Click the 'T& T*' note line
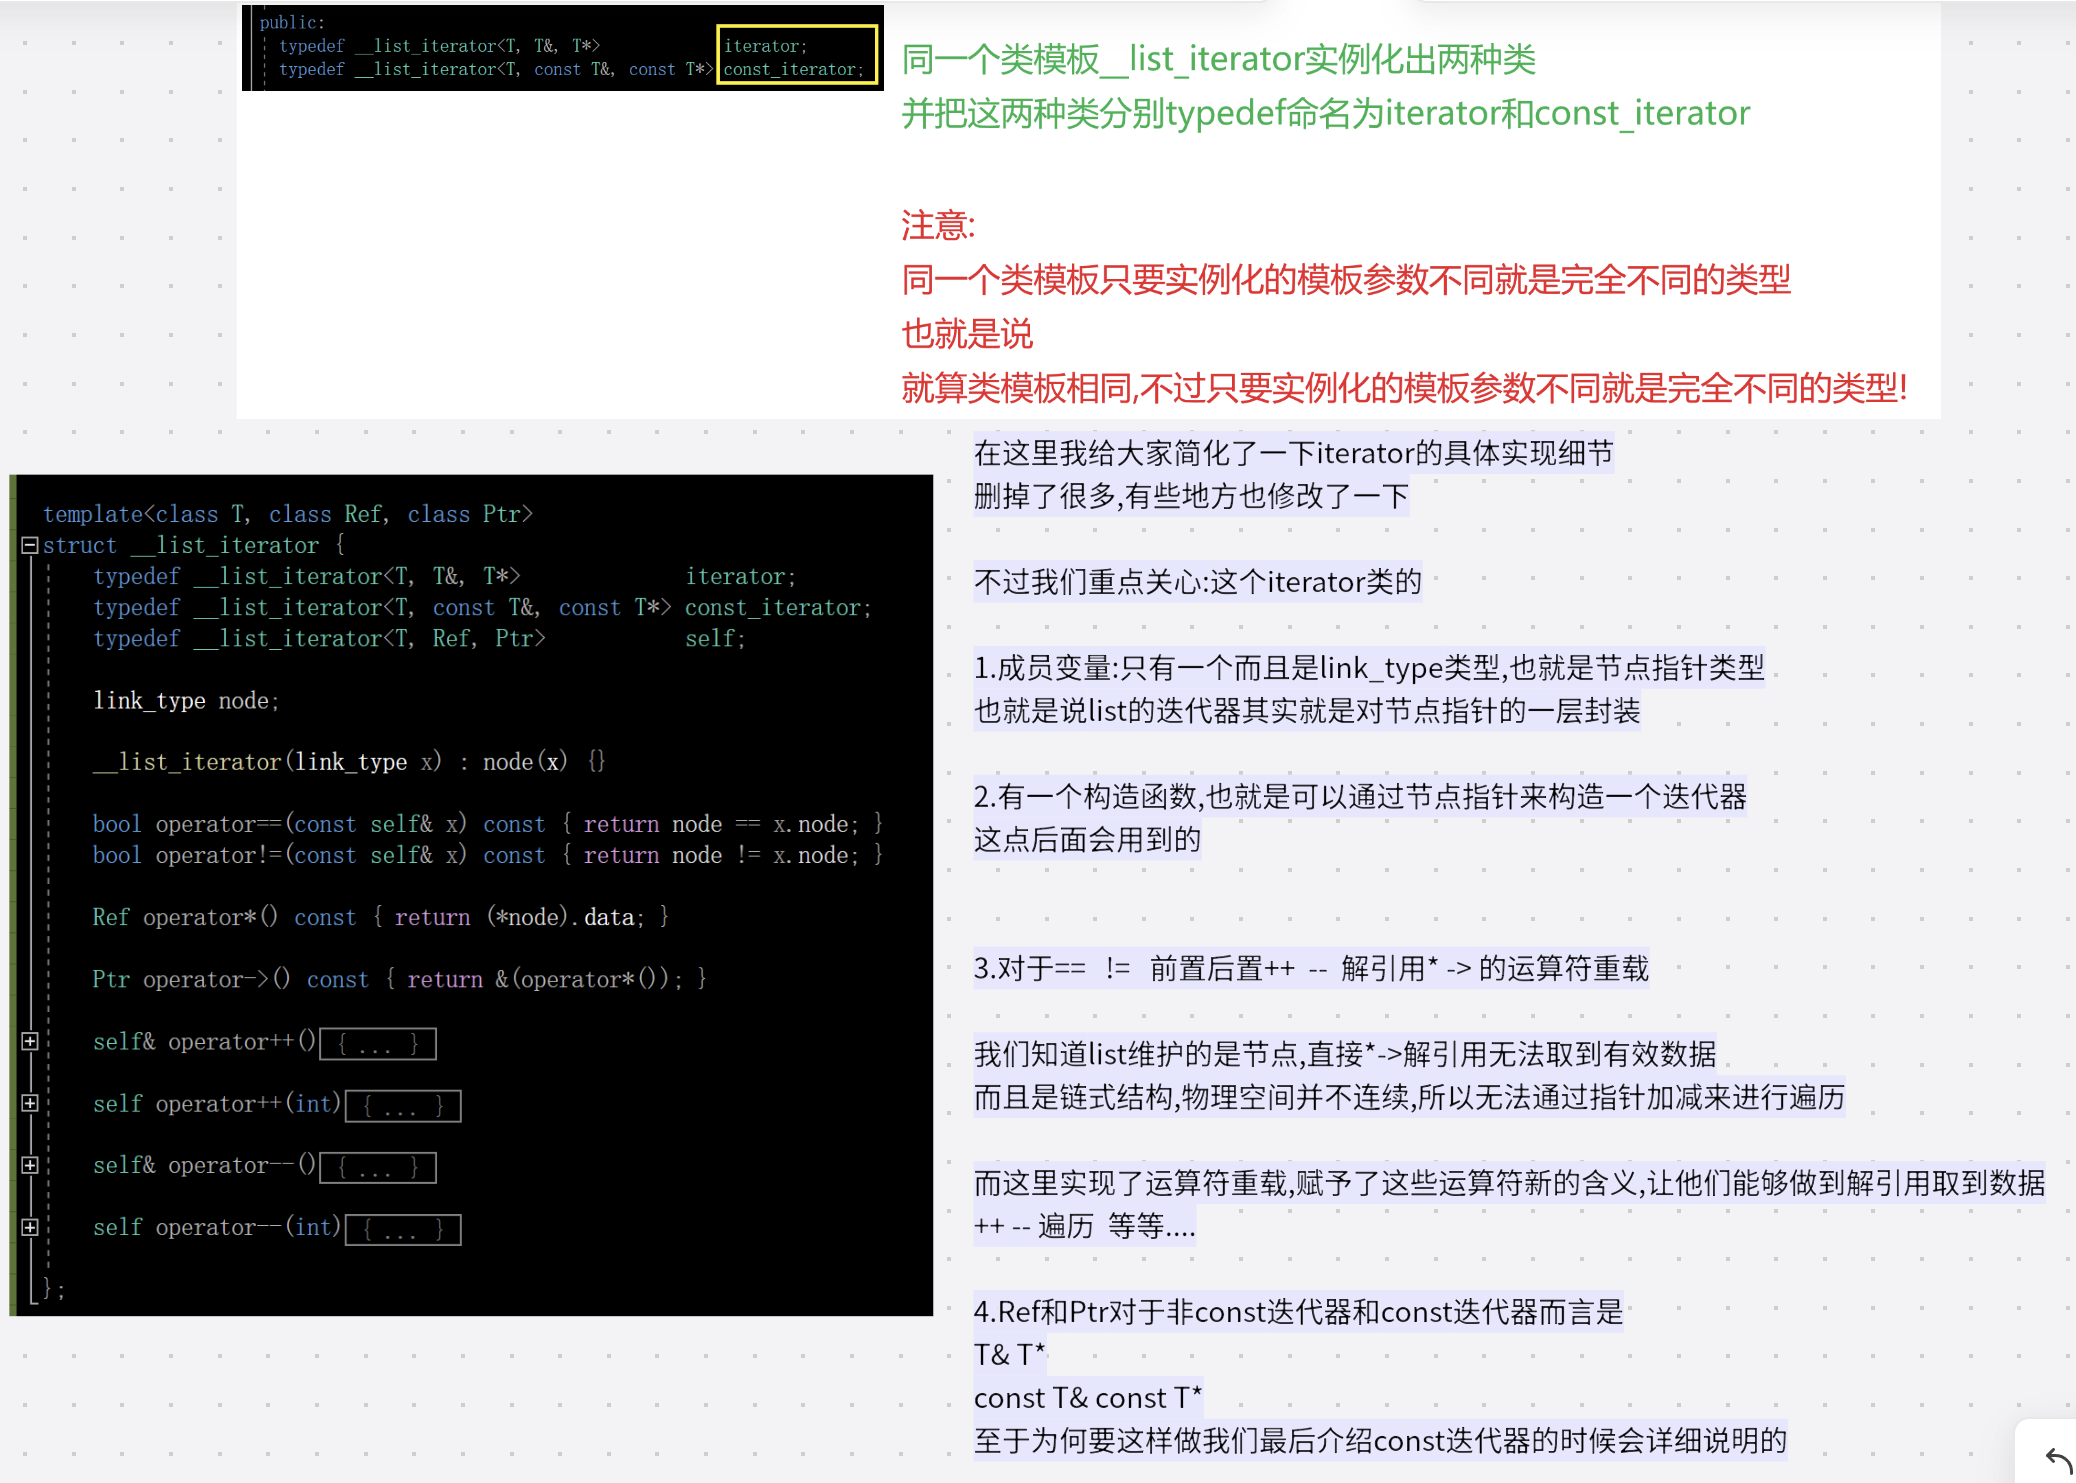The height and width of the screenshot is (1483, 2076). pos(1009,1355)
